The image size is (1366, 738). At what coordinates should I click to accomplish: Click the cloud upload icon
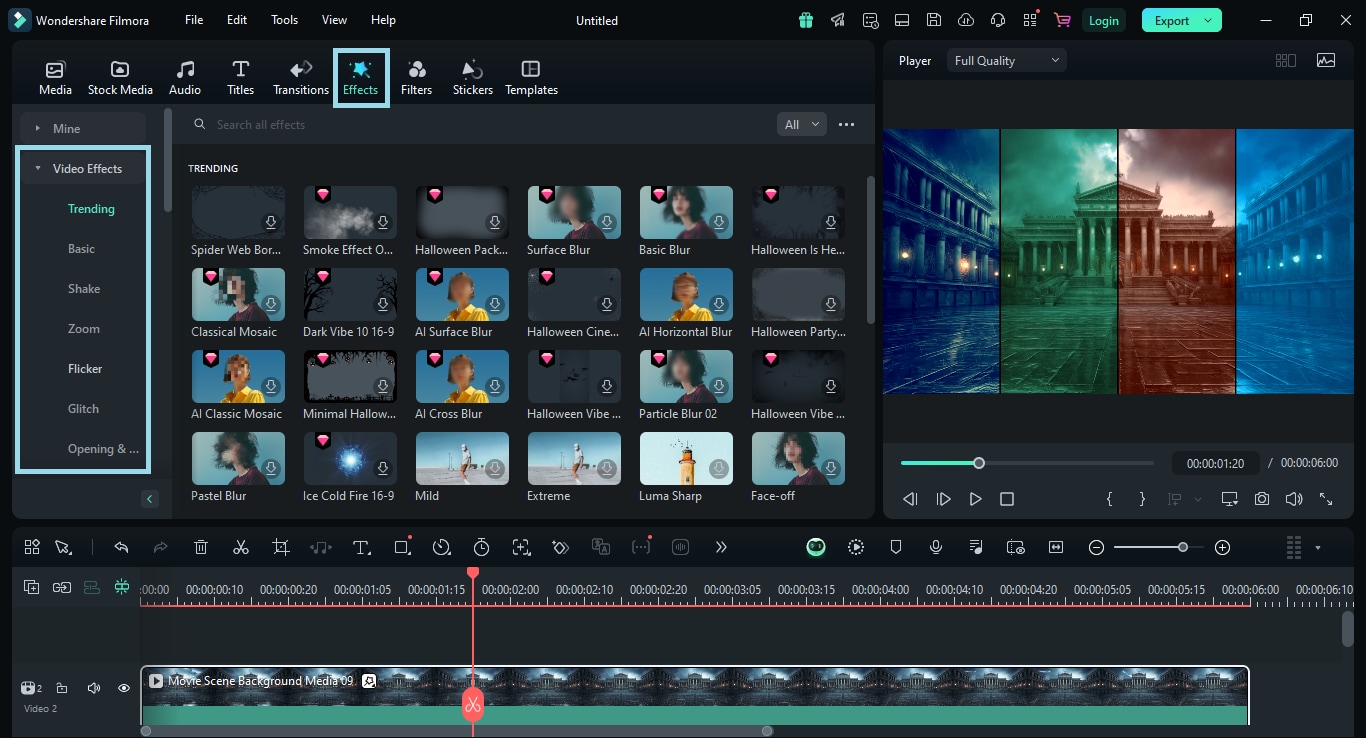[966, 20]
